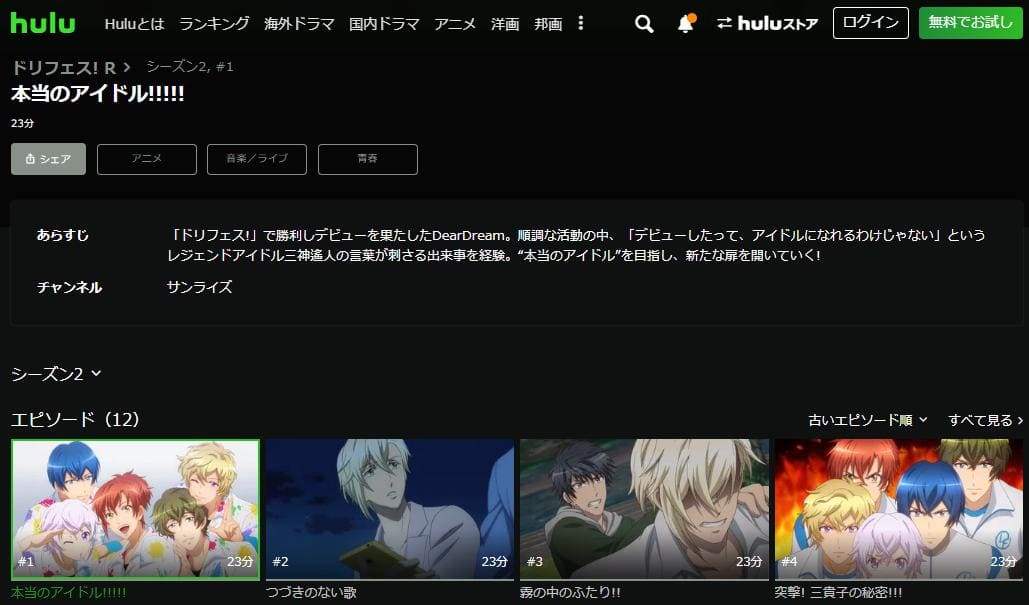Click the エピソード (12) heading
1029x605 pixels.
pos(75,419)
